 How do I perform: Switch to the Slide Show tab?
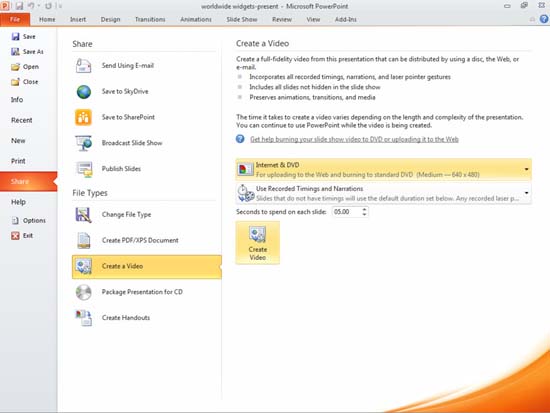click(242, 19)
